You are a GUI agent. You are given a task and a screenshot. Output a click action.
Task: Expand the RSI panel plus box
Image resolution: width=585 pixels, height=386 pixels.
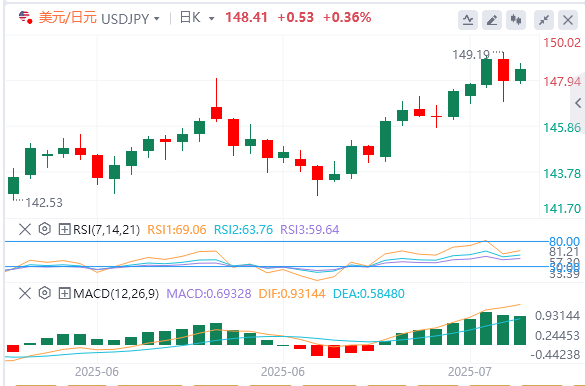(64, 229)
